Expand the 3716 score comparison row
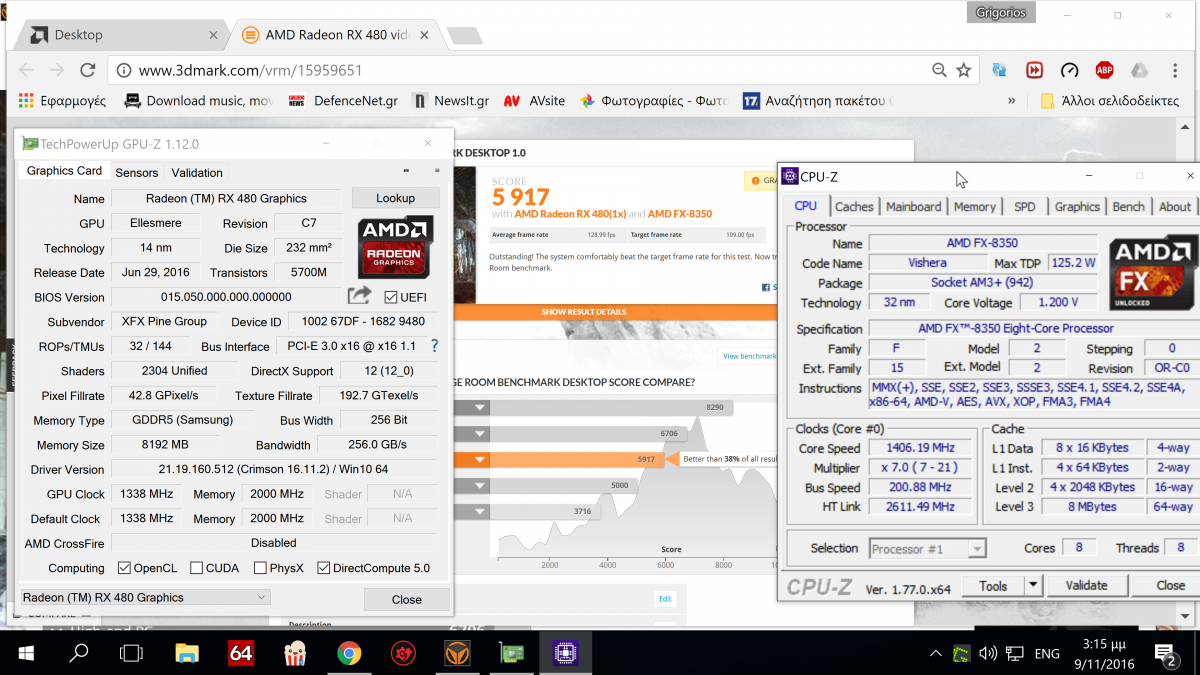 point(480,511)
